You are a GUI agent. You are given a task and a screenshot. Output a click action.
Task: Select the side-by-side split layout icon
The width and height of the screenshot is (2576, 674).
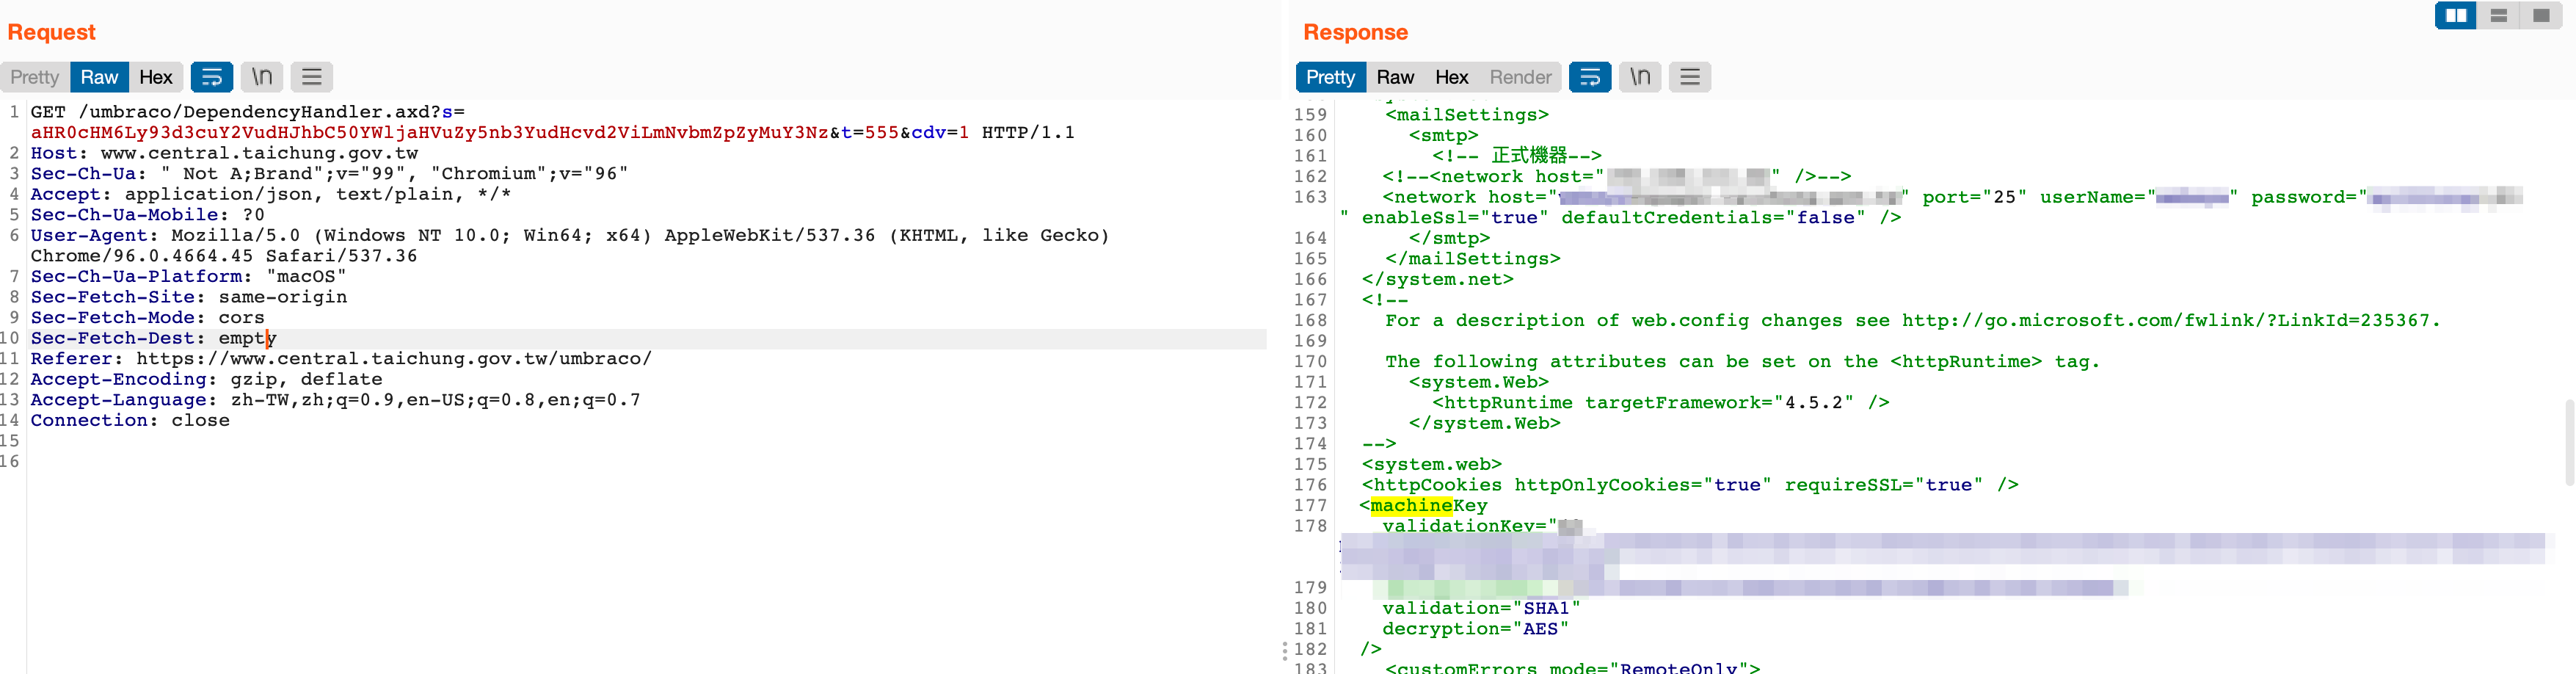(2456, 16)
